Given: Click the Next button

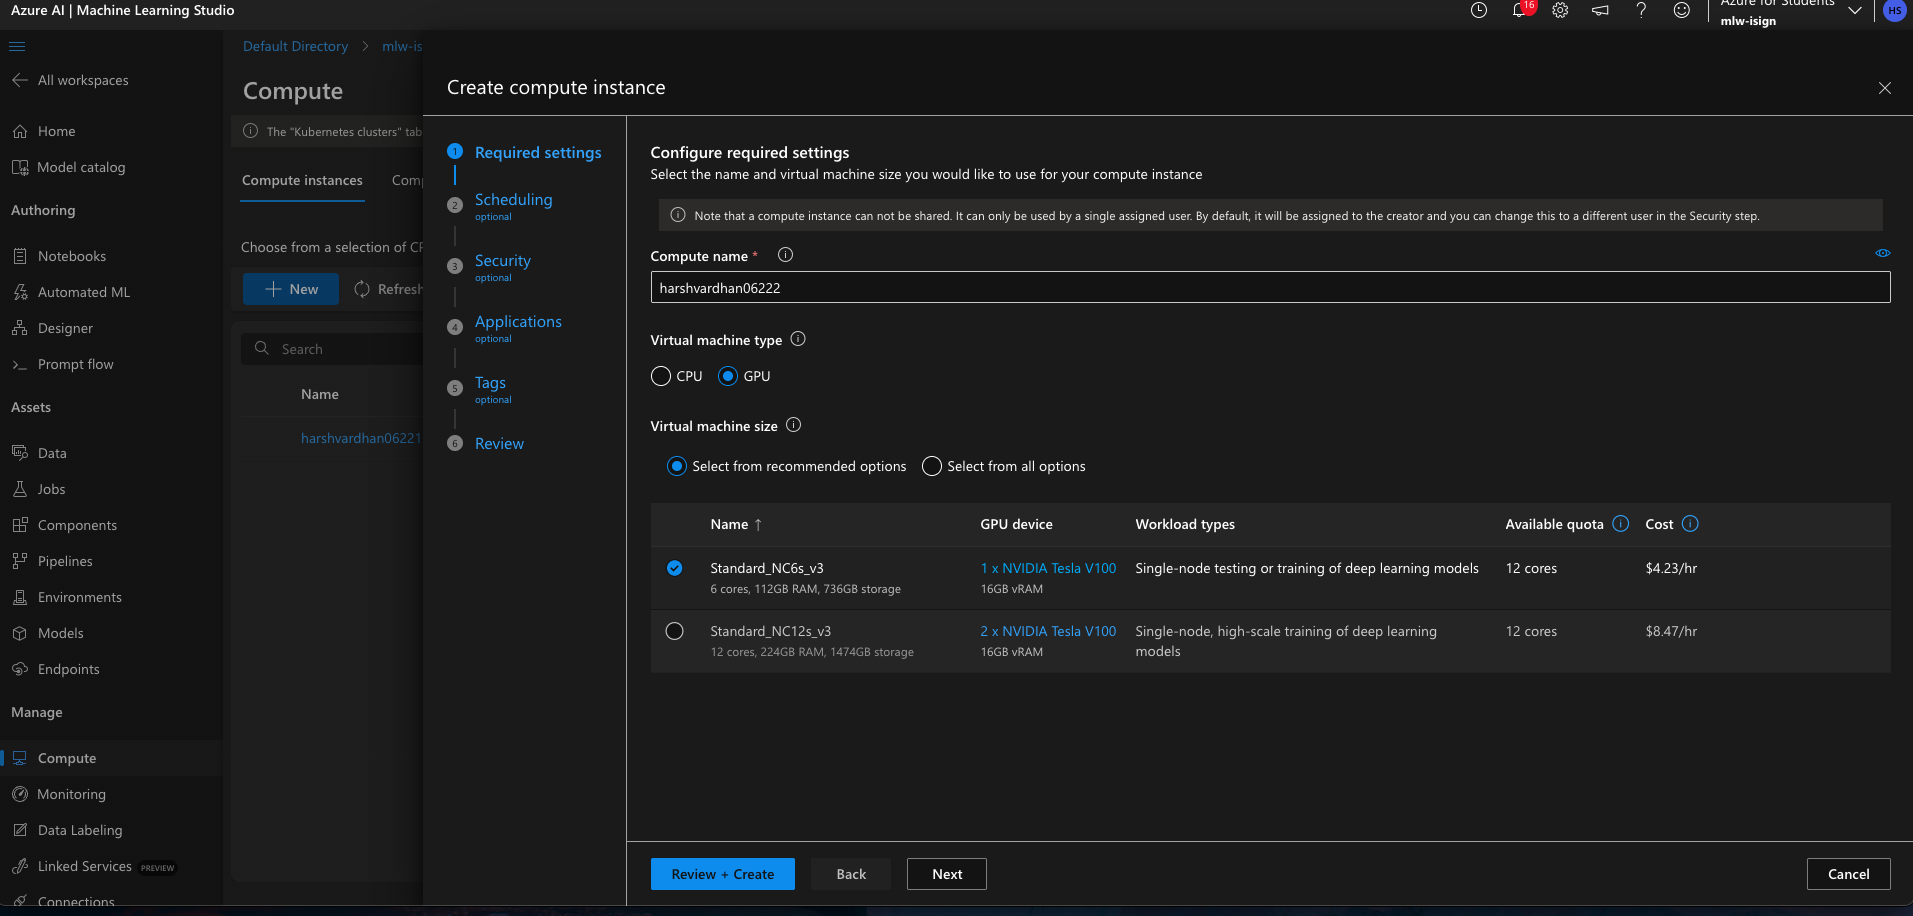Looking at the screenshot, I should click(946, 874).
